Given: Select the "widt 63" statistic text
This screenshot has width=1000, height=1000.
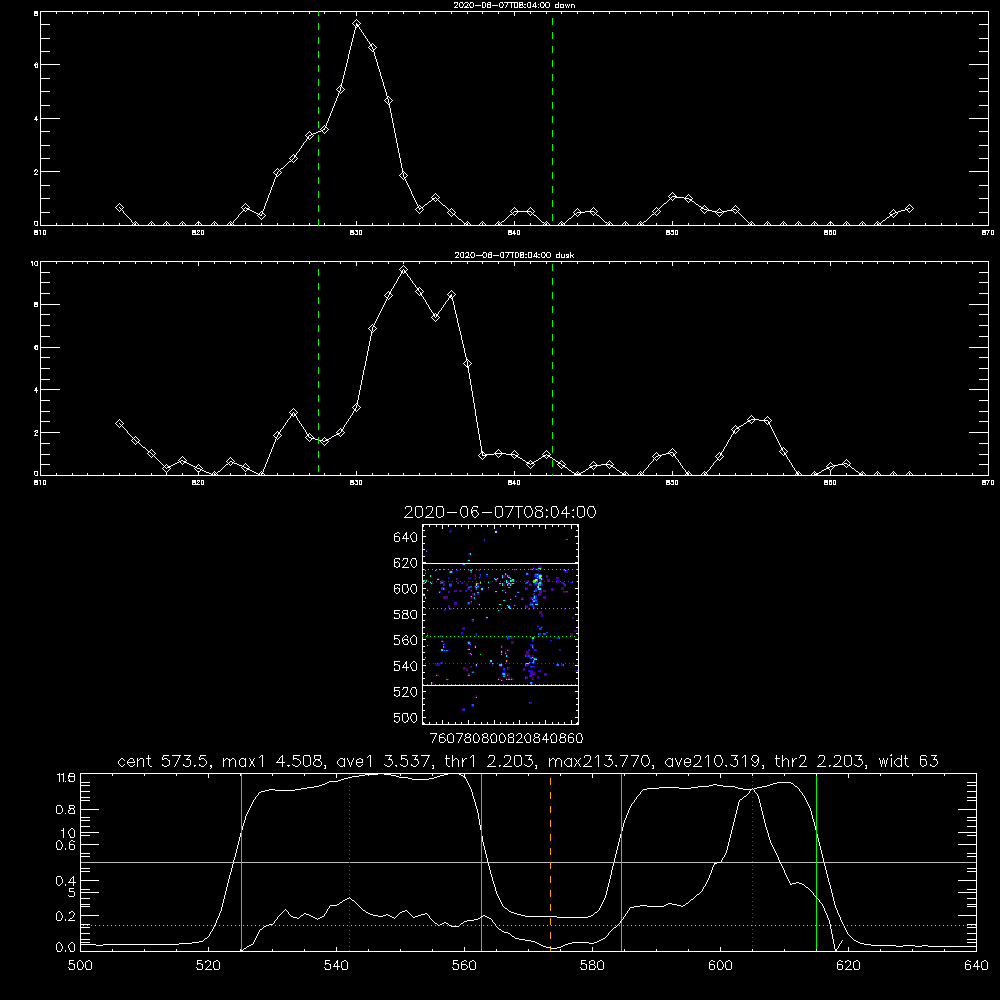Looking at the screenshot, I should pyautogui.click(x=908, y=761).
